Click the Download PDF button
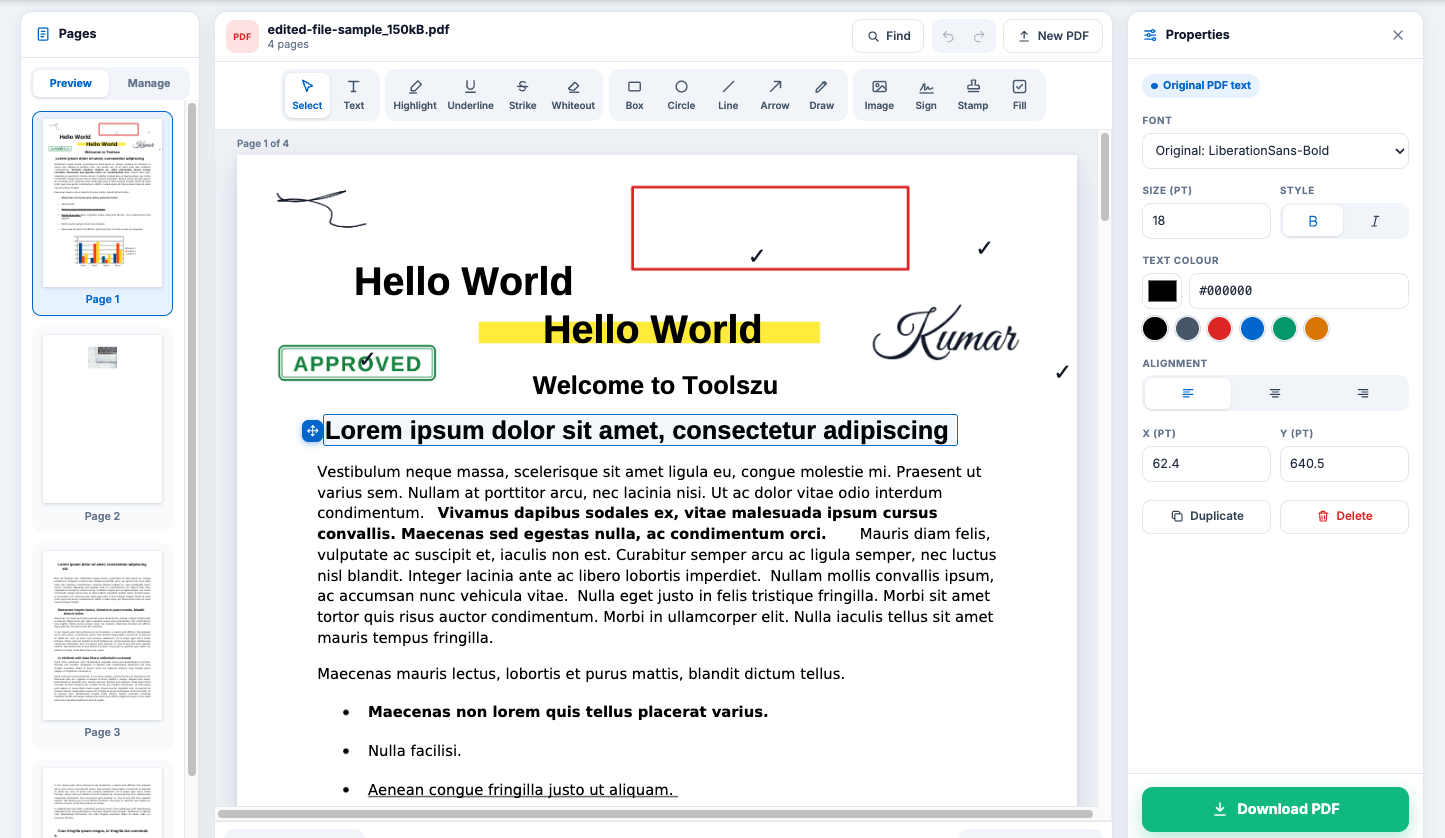 [x=1275, y=809]
